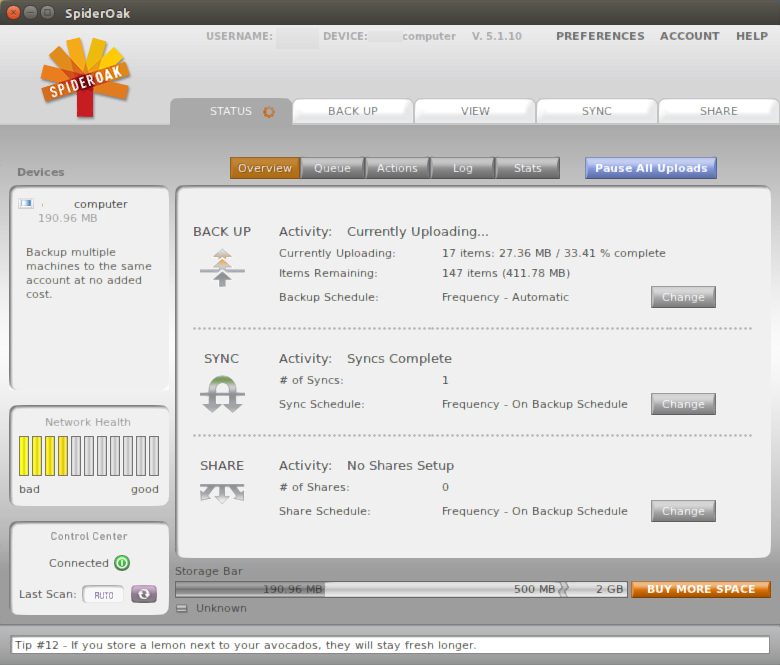The height and width of the screenshot is (665, 780).
Task: Click the spinning gear on Status tab
Action: (268, 112)
